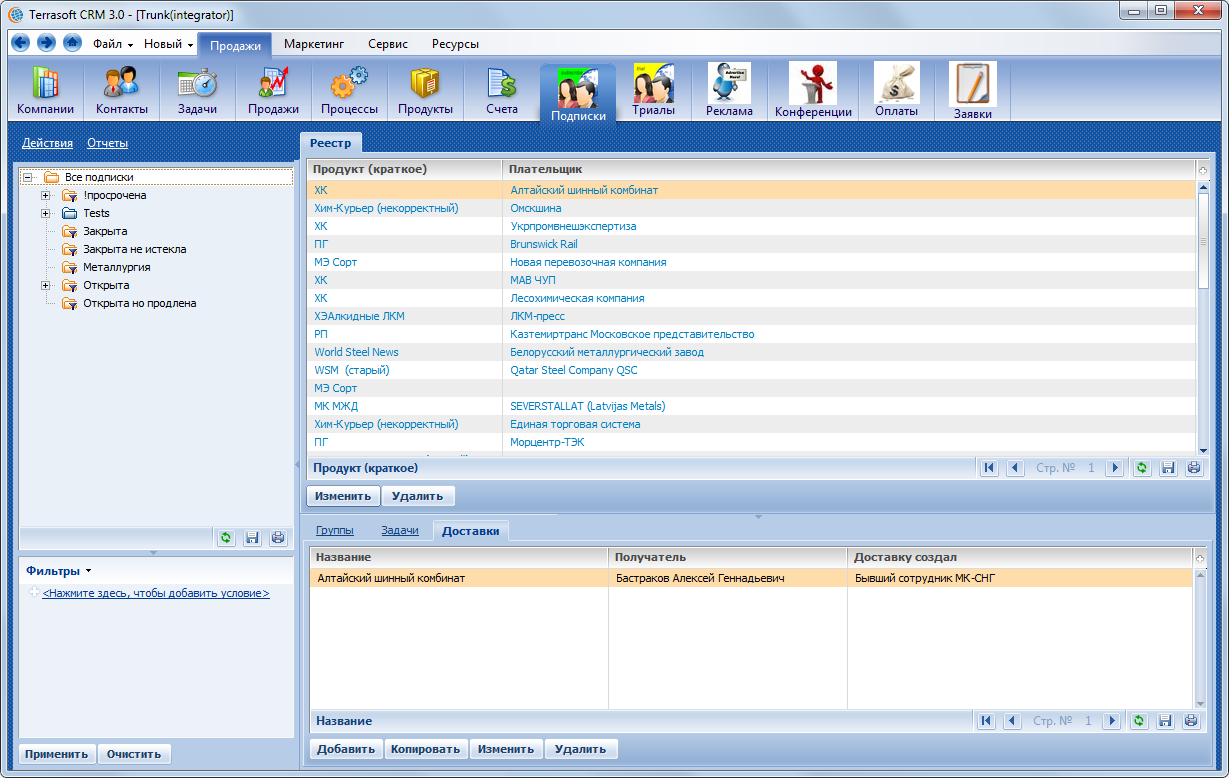Viewport: 1229px width, 778px height.
Task: Open column chooser of Реестр grid header
Action: [1203, 169]
